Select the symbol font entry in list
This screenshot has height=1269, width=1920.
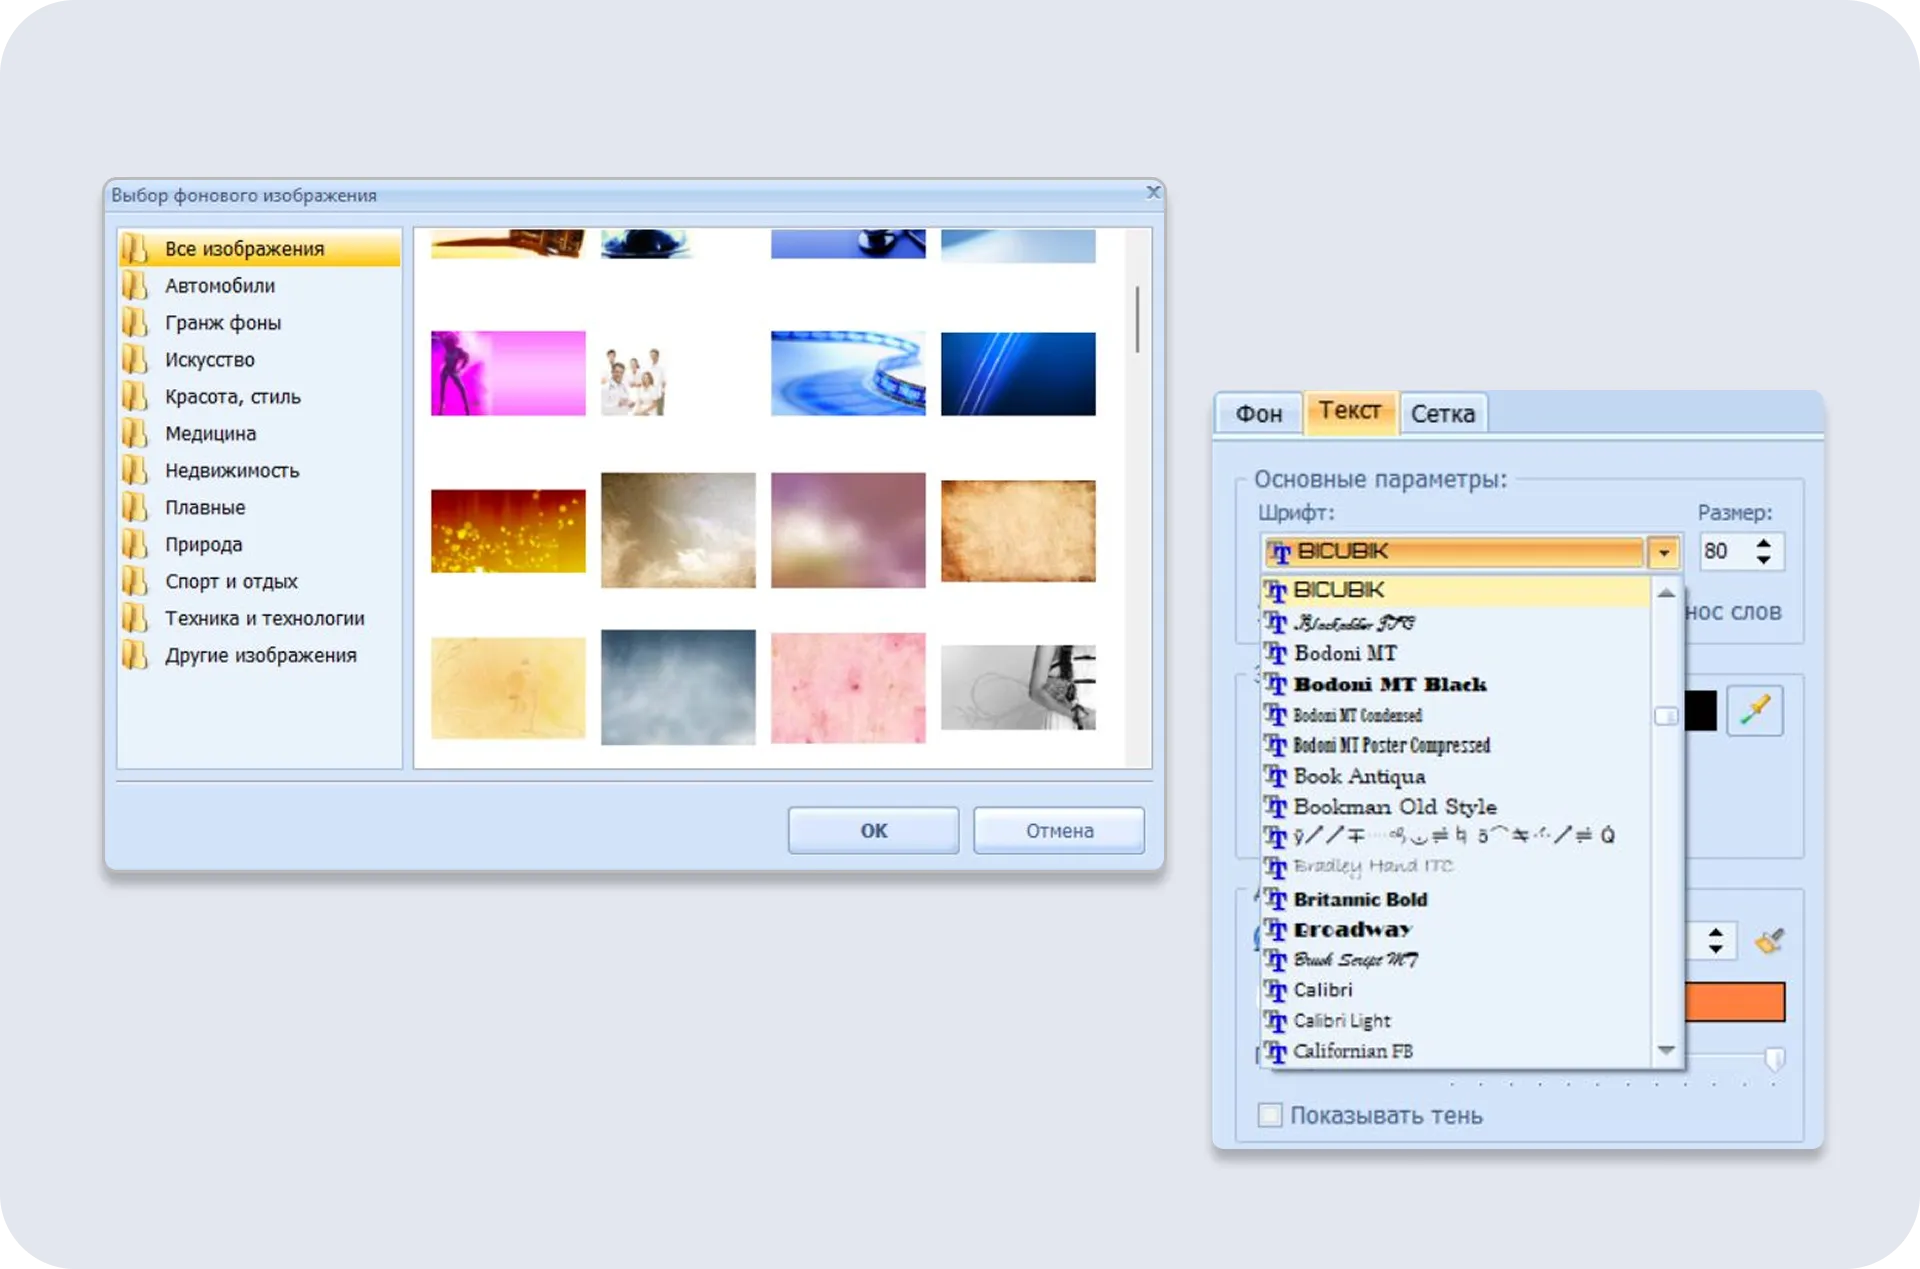click(1456, 836)
